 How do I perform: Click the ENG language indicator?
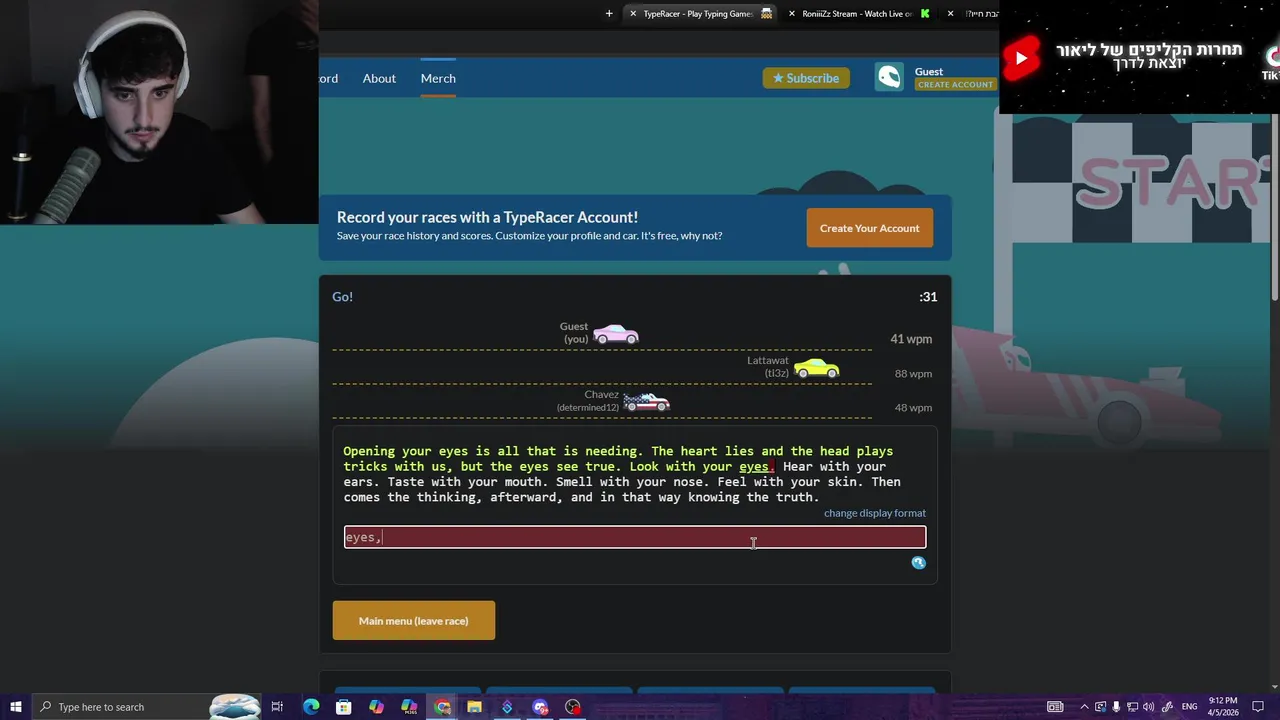[1190, 707]
